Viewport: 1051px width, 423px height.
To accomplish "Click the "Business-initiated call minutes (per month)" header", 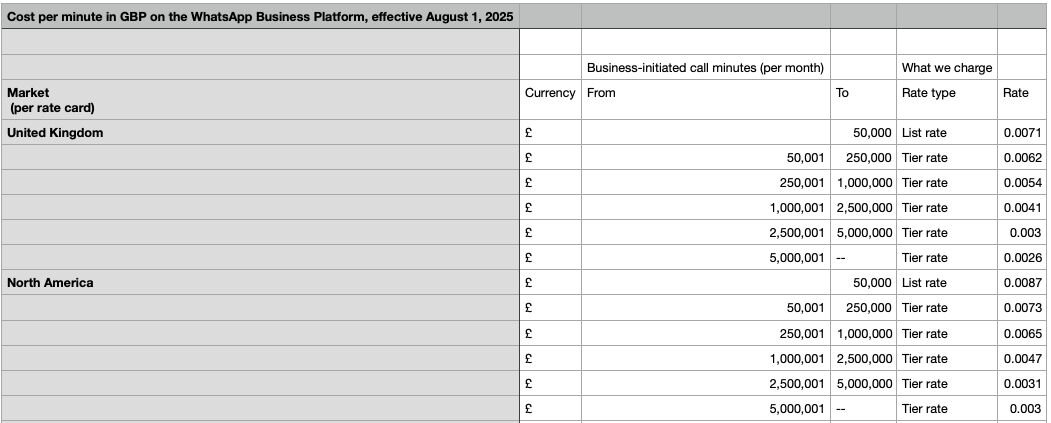I will click(705, 68).
